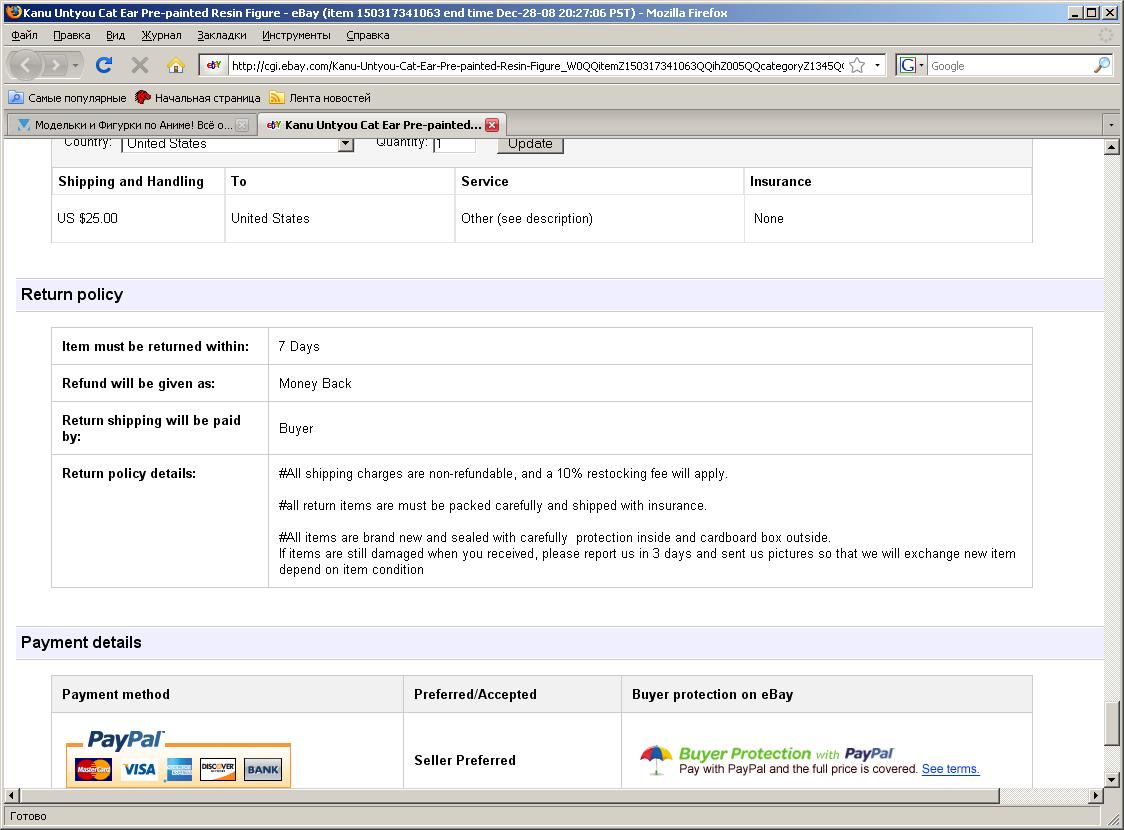Close the Kanu Untyou eBay tab
Image resolution: width=1124 pixels, height=830 pixels.
pos(491,125)
